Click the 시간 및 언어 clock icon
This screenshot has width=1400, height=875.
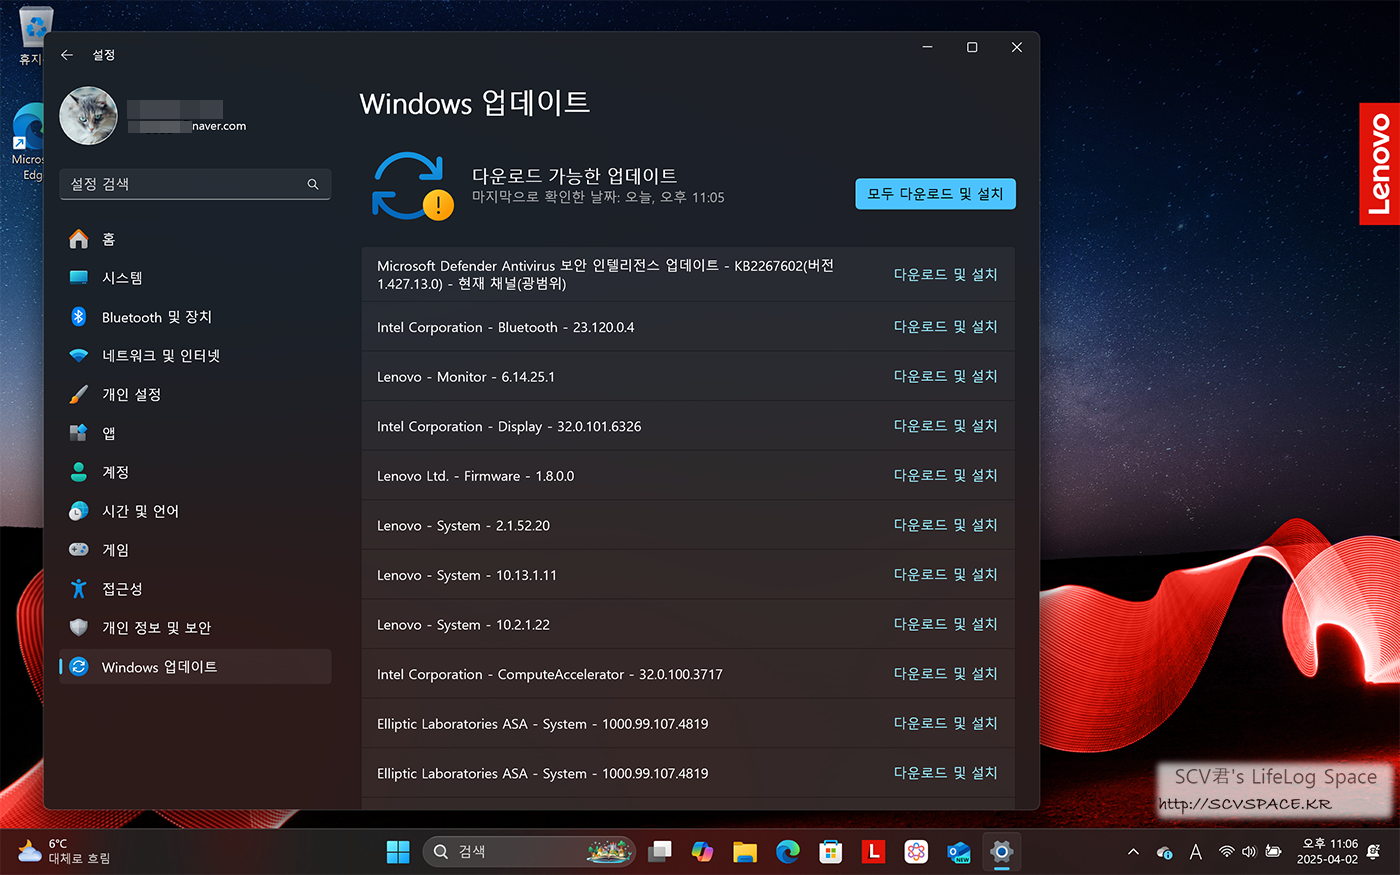[x=79, y=511]
